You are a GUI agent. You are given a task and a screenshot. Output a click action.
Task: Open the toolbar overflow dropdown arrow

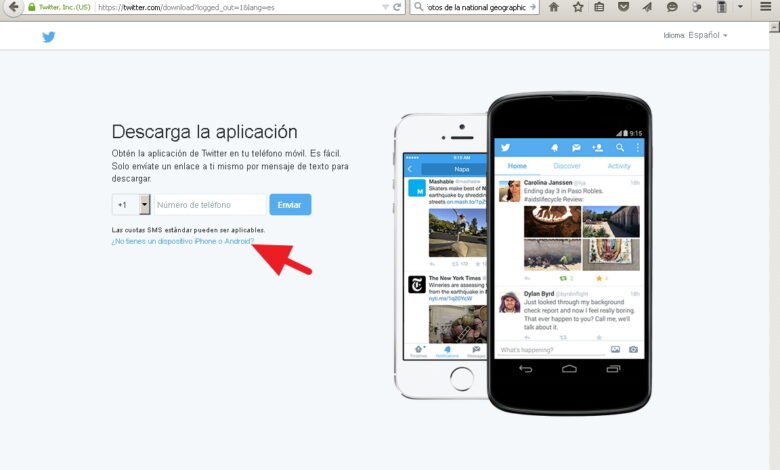(x=740, y=7)
